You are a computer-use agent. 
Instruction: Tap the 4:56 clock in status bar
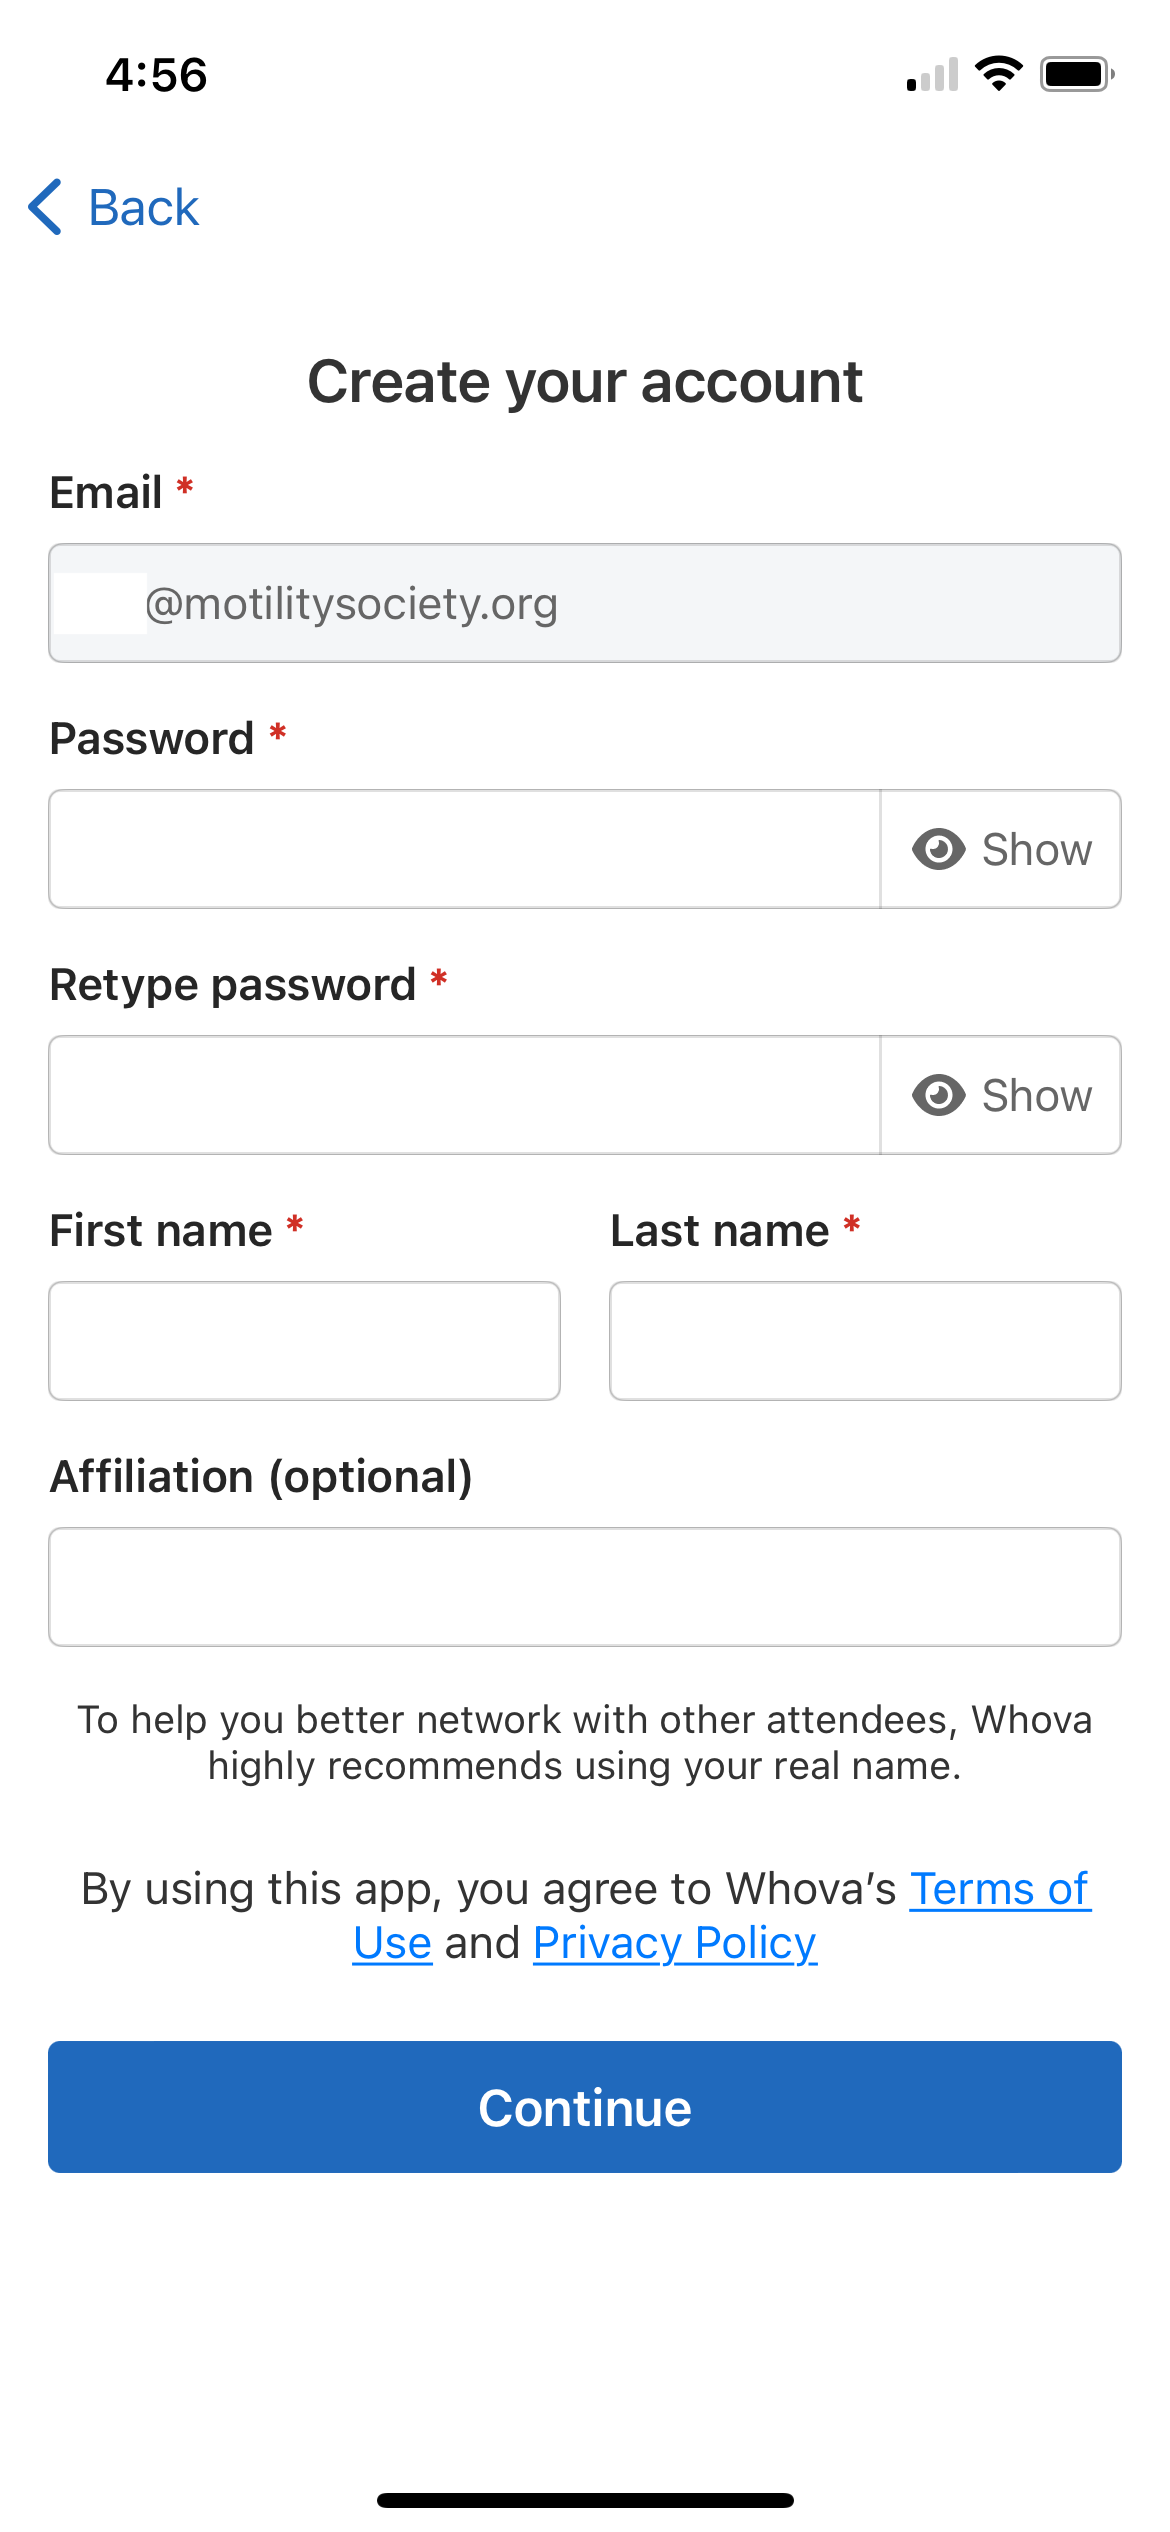pyautogui.click(x=157, y=75)
